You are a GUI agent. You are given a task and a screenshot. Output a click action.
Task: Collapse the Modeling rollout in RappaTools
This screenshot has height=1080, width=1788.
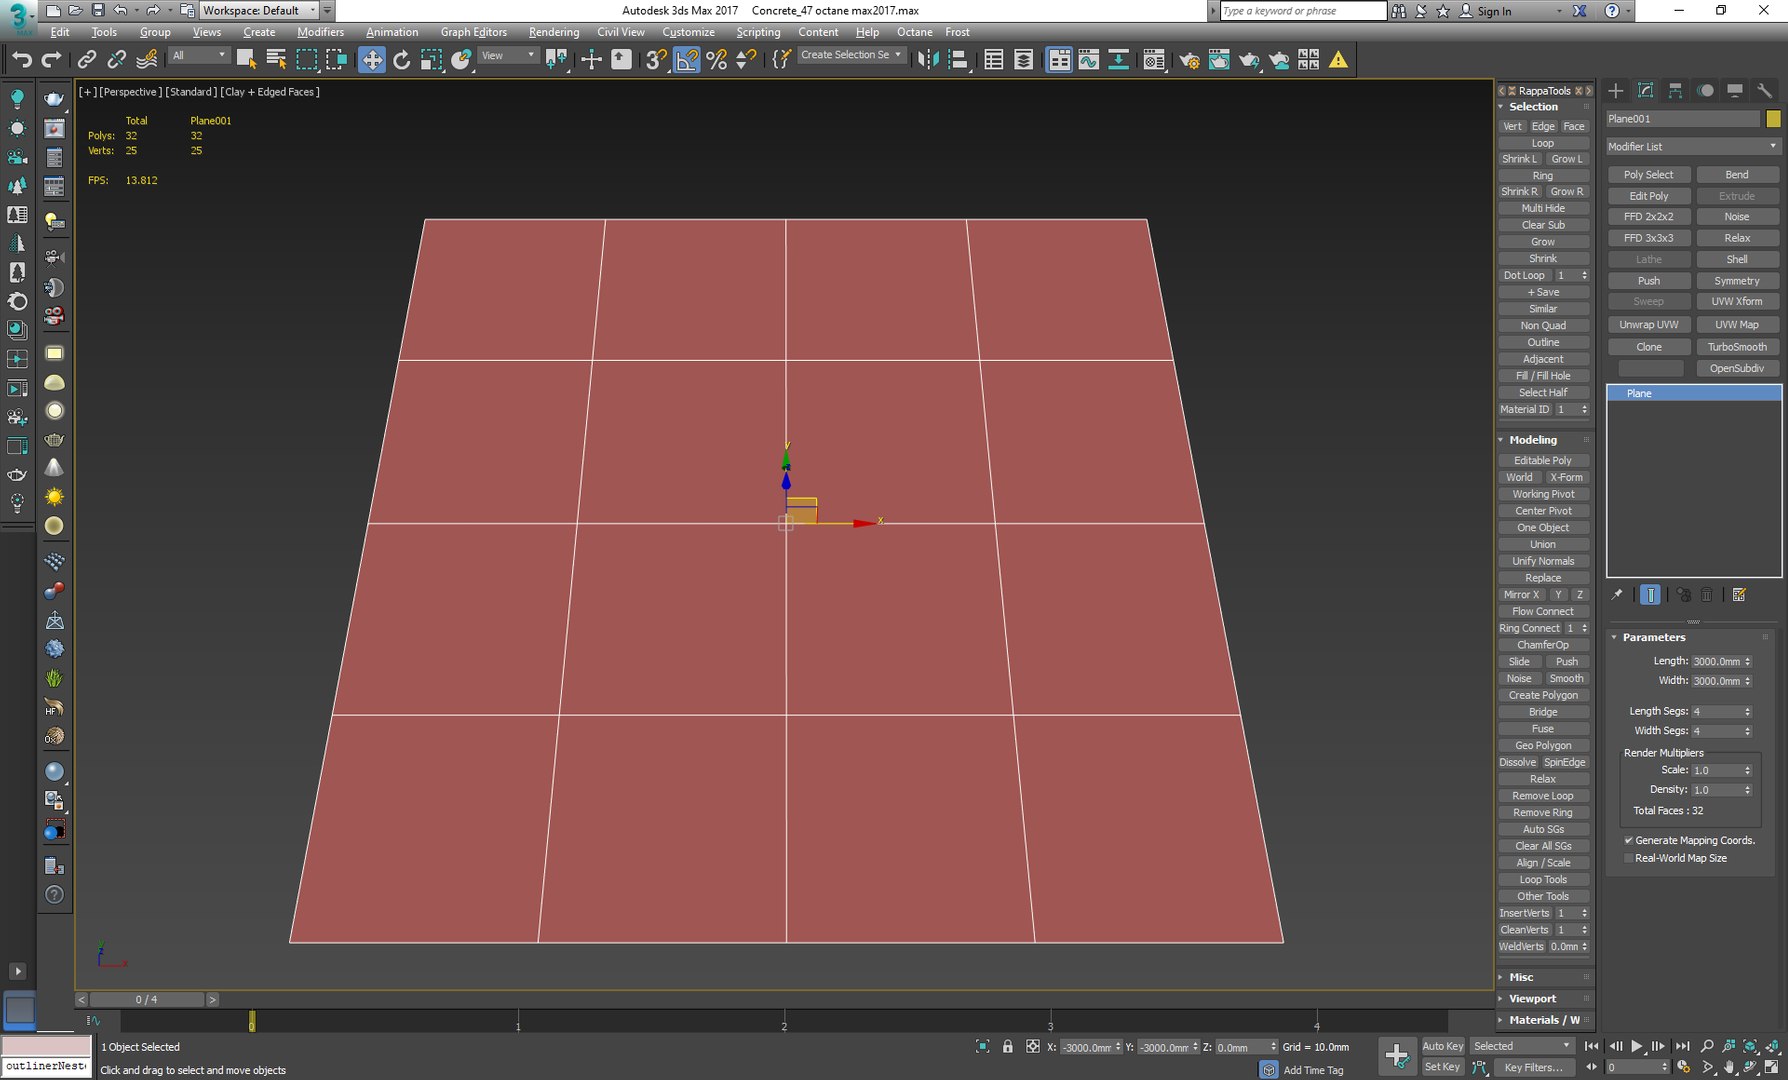pyautogui.click(x=1532, y=440)
